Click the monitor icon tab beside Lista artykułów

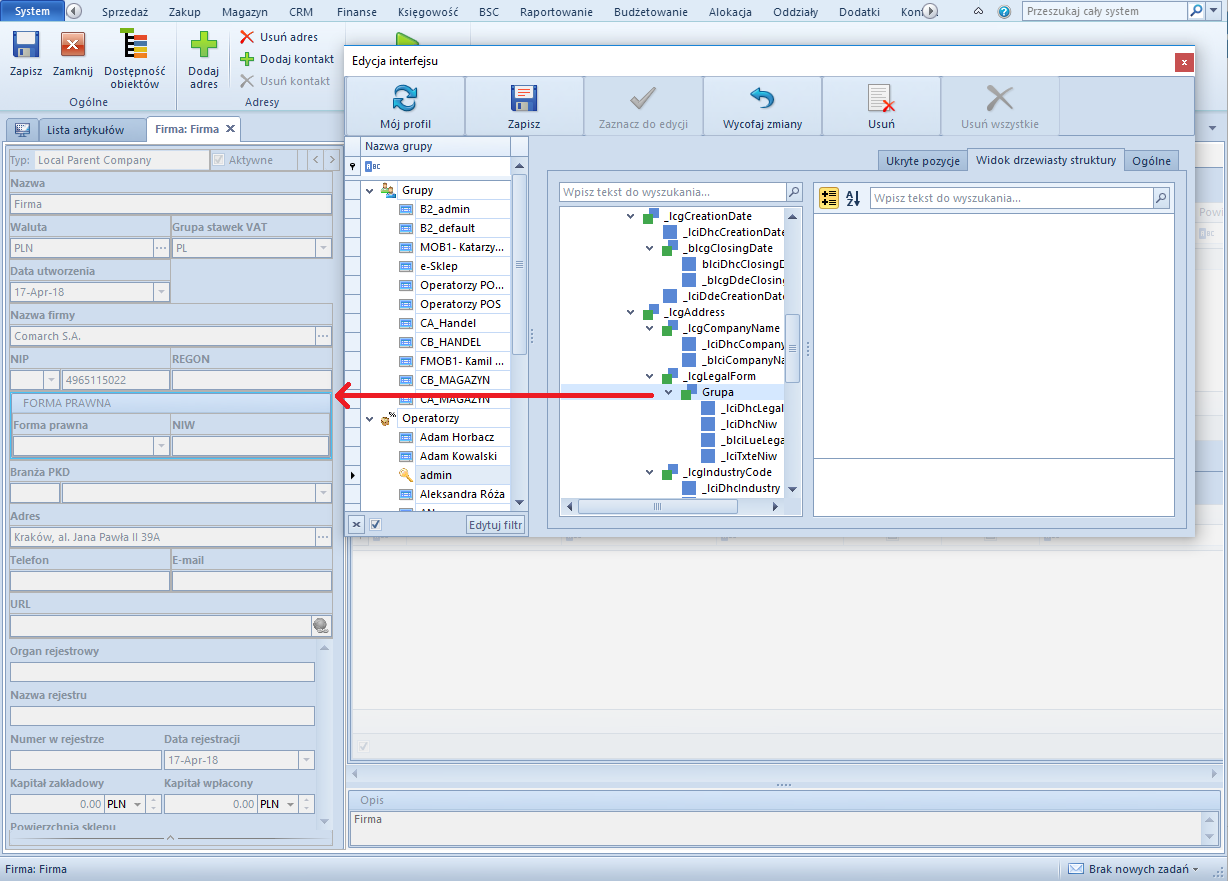coord(22,130)
